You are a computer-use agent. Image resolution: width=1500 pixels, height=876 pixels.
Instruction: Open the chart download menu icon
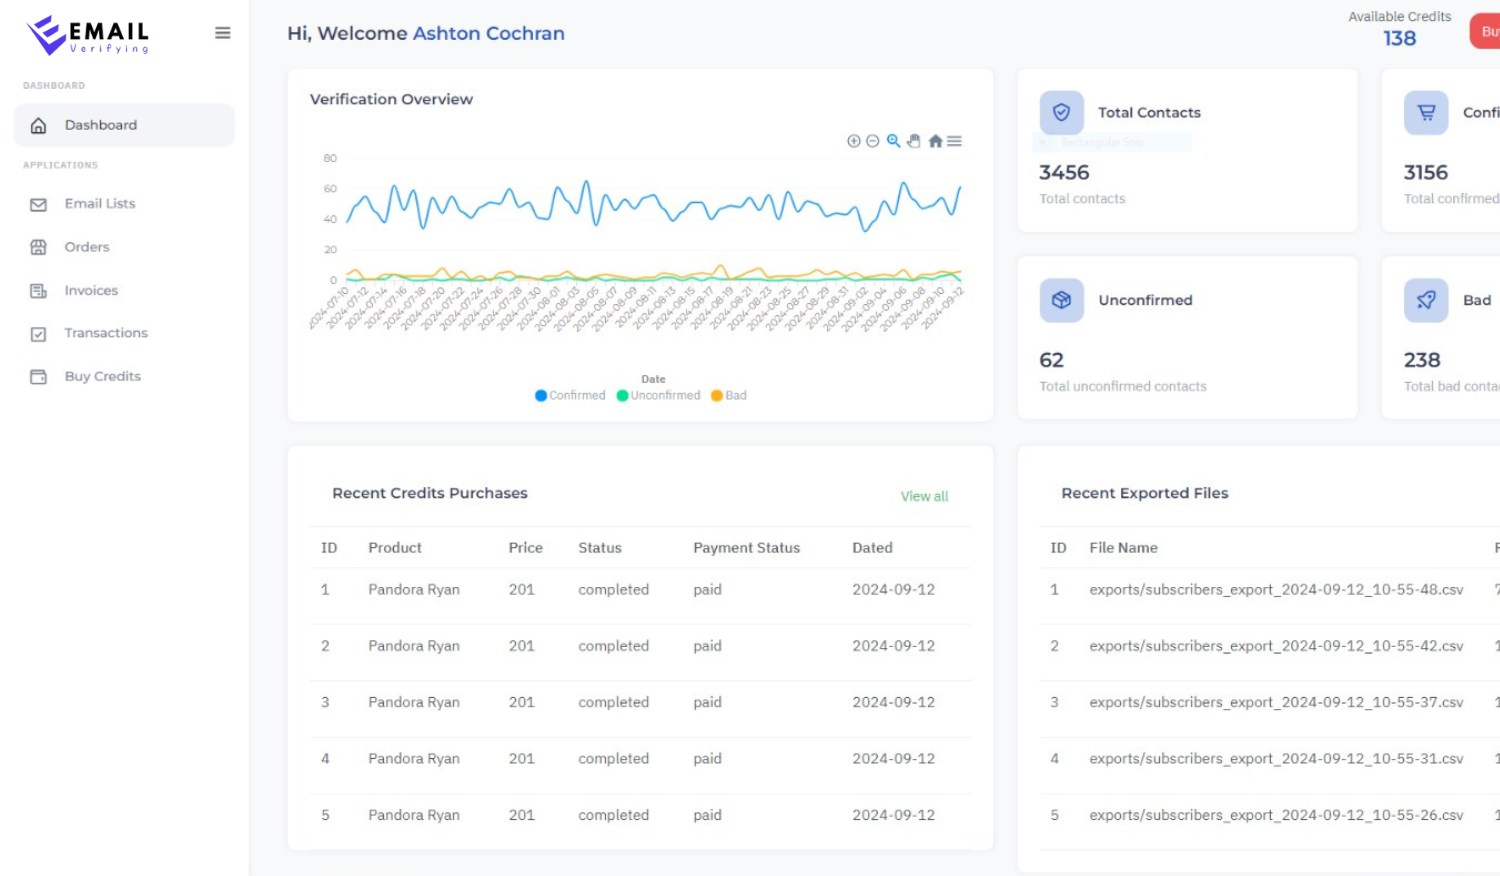click(954, 141)
